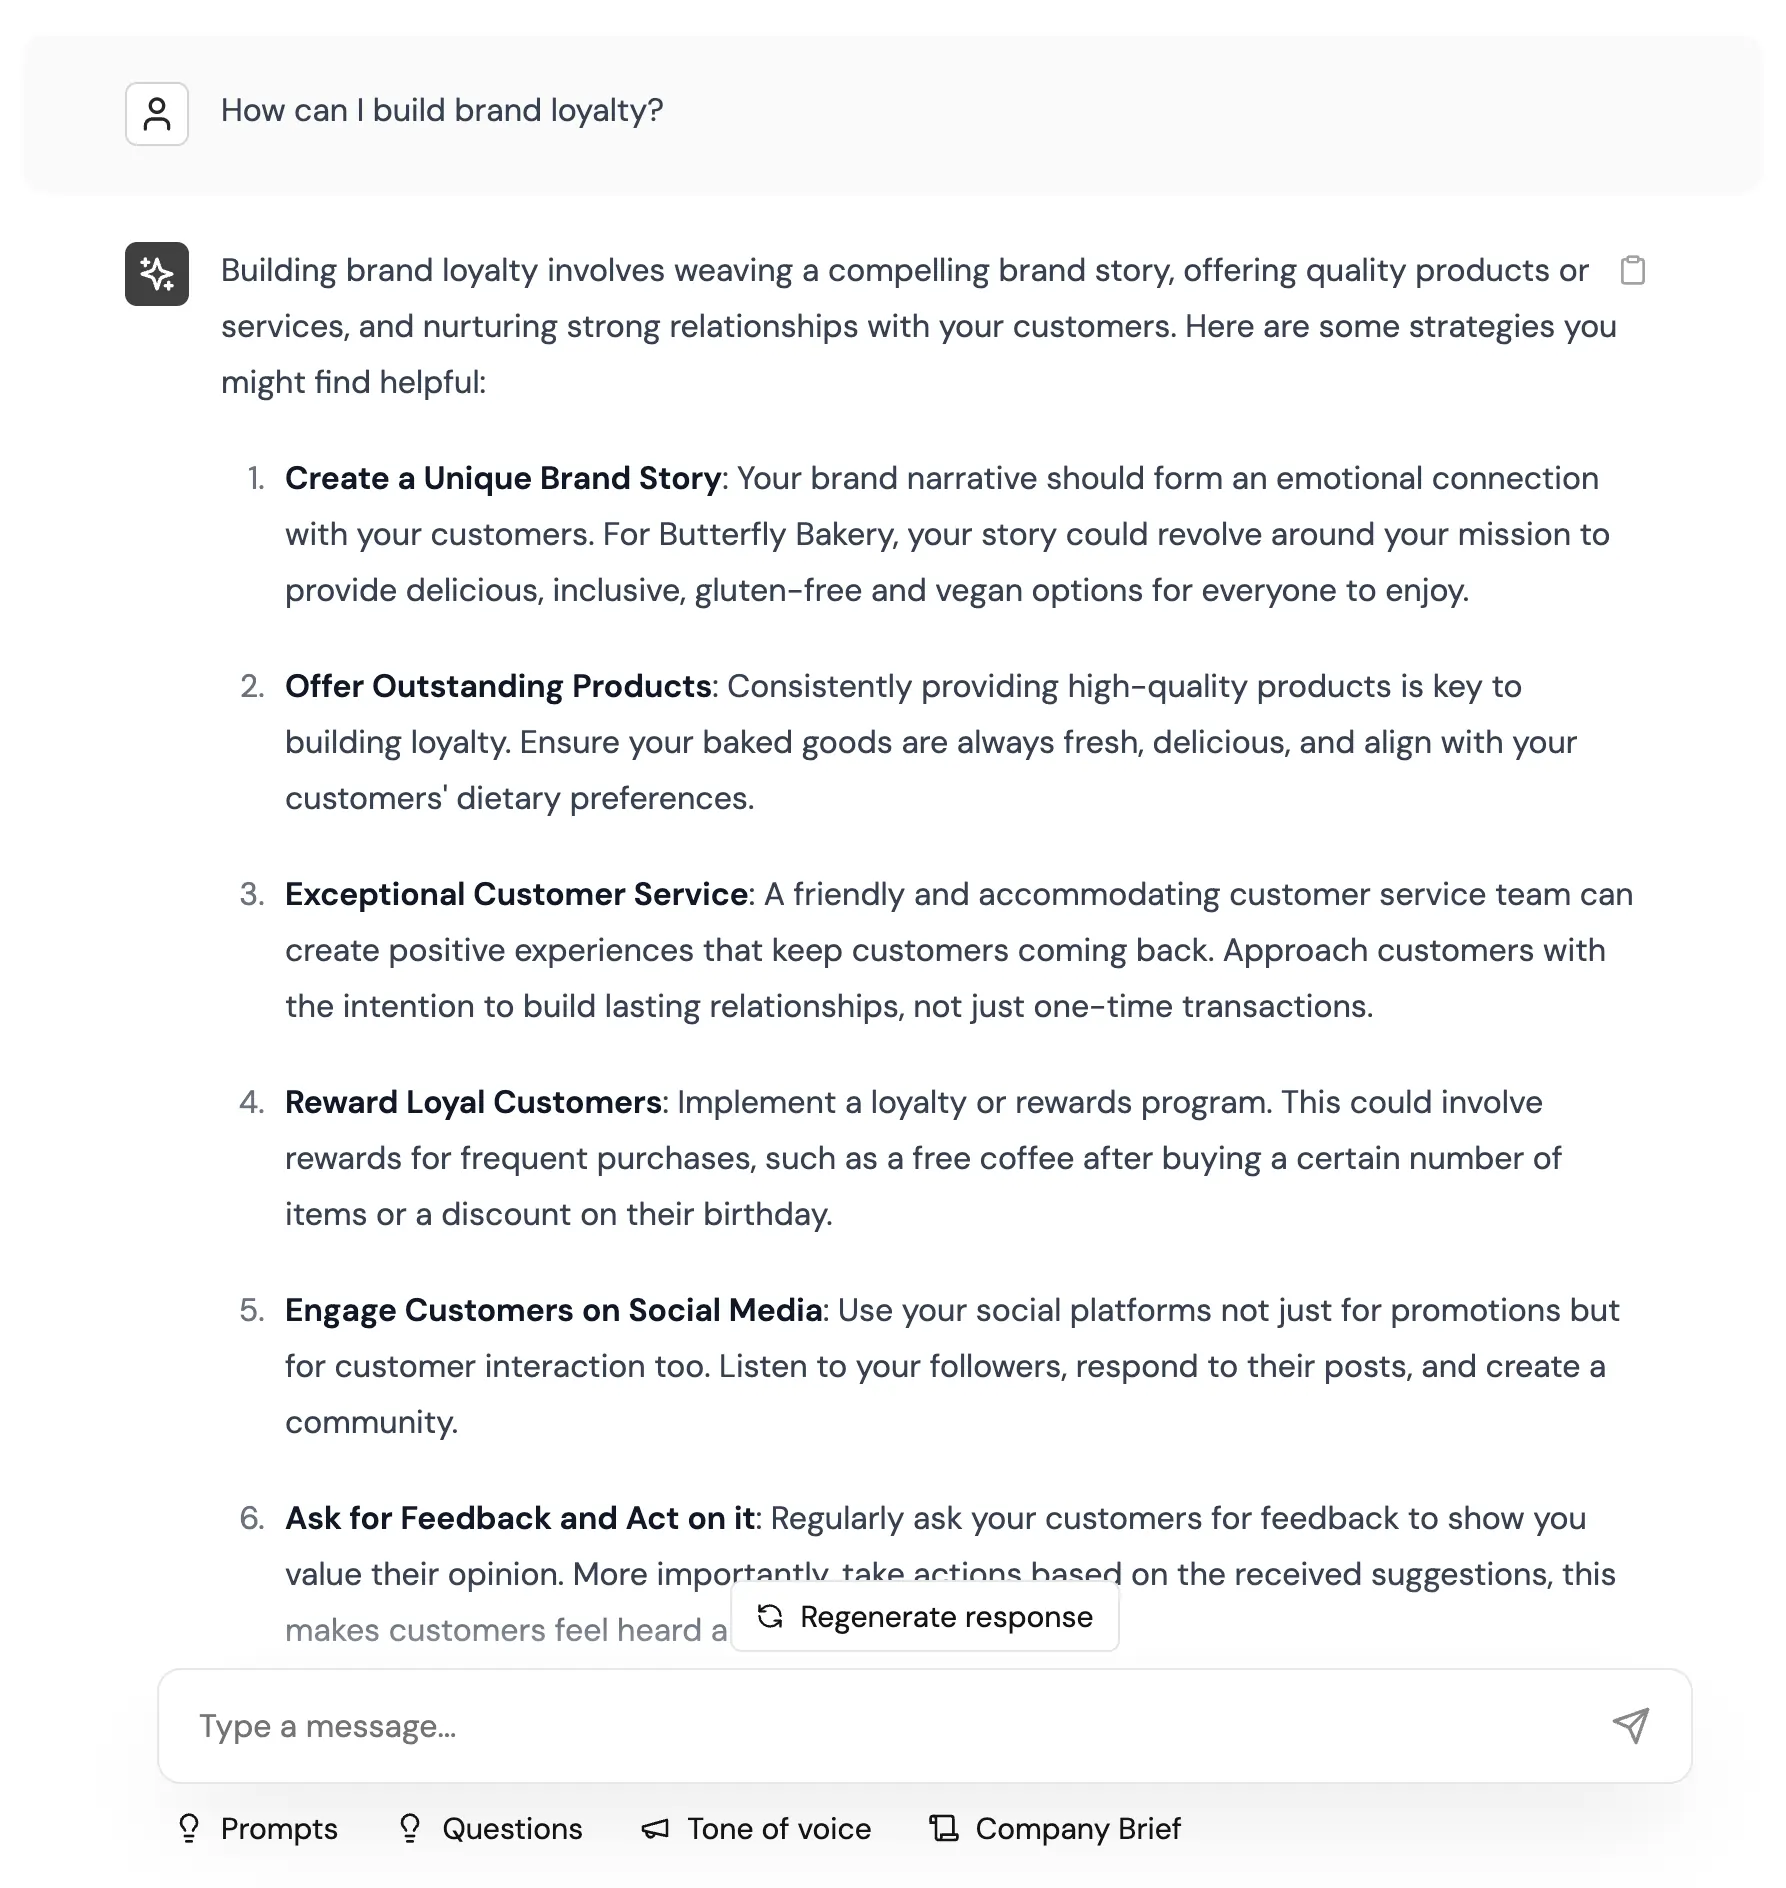Click the Questions lightbulb icon
Screen dimensions: 1786x1888
(410, 1829)
